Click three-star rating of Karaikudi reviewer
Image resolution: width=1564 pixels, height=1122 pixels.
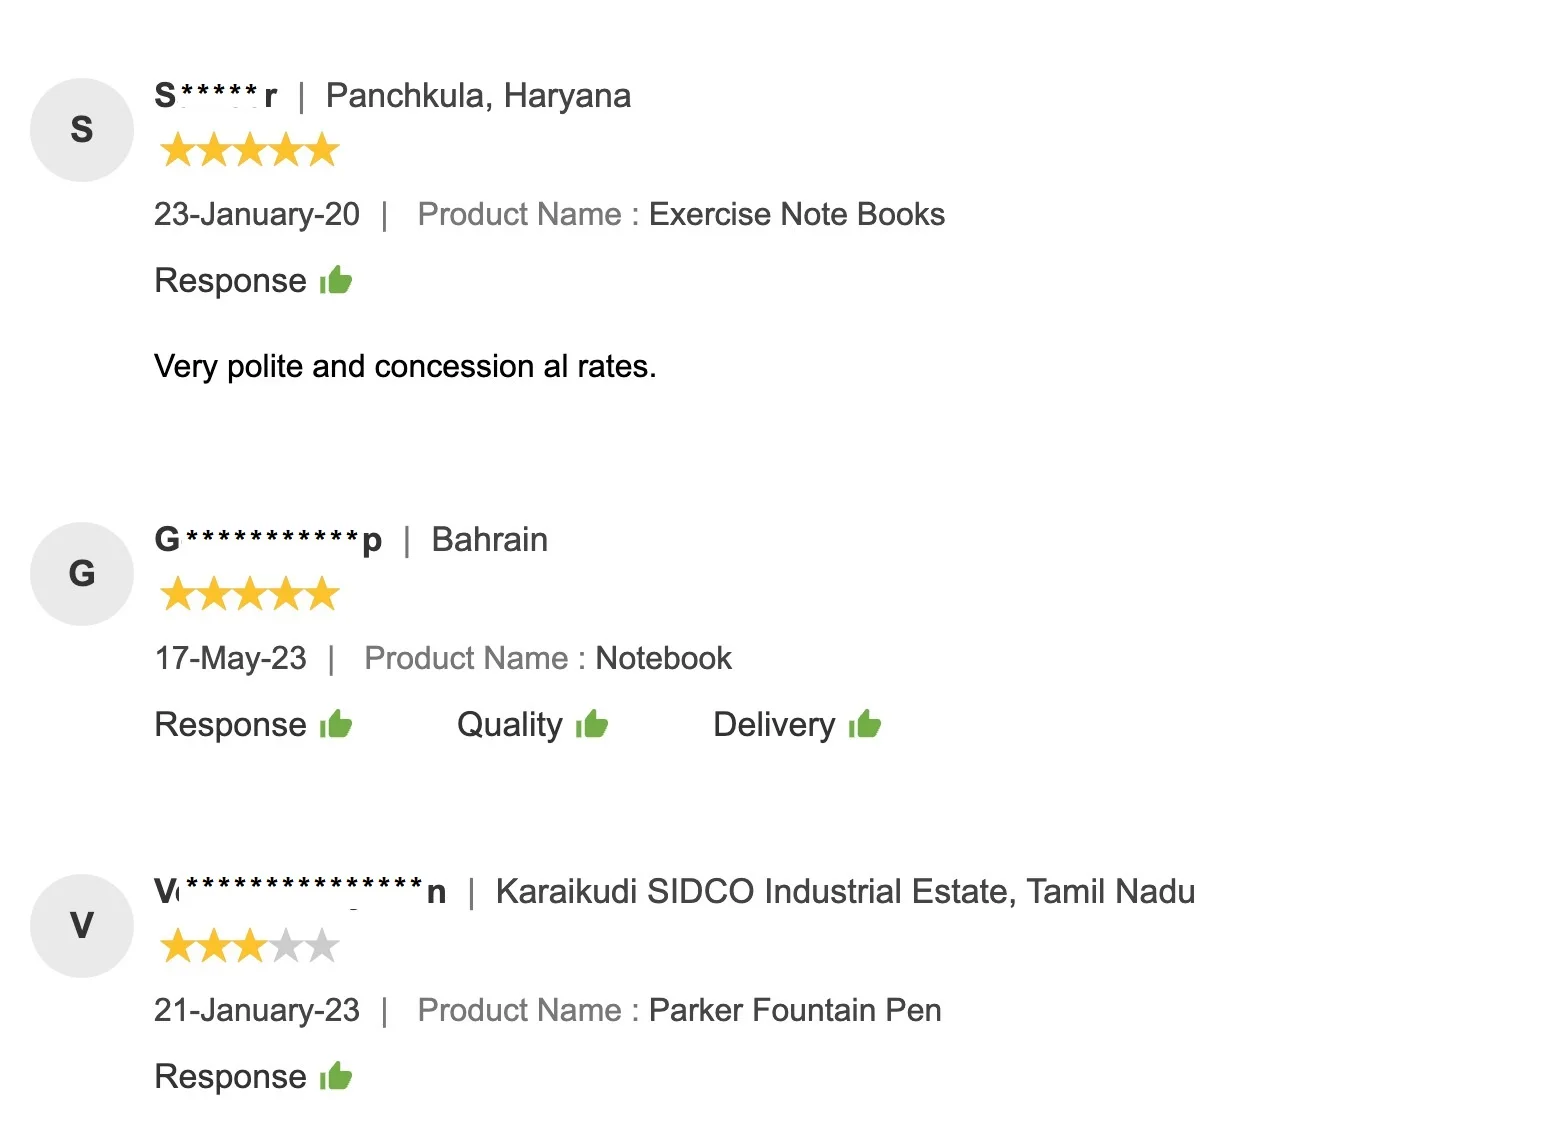[x=249, y=946]
